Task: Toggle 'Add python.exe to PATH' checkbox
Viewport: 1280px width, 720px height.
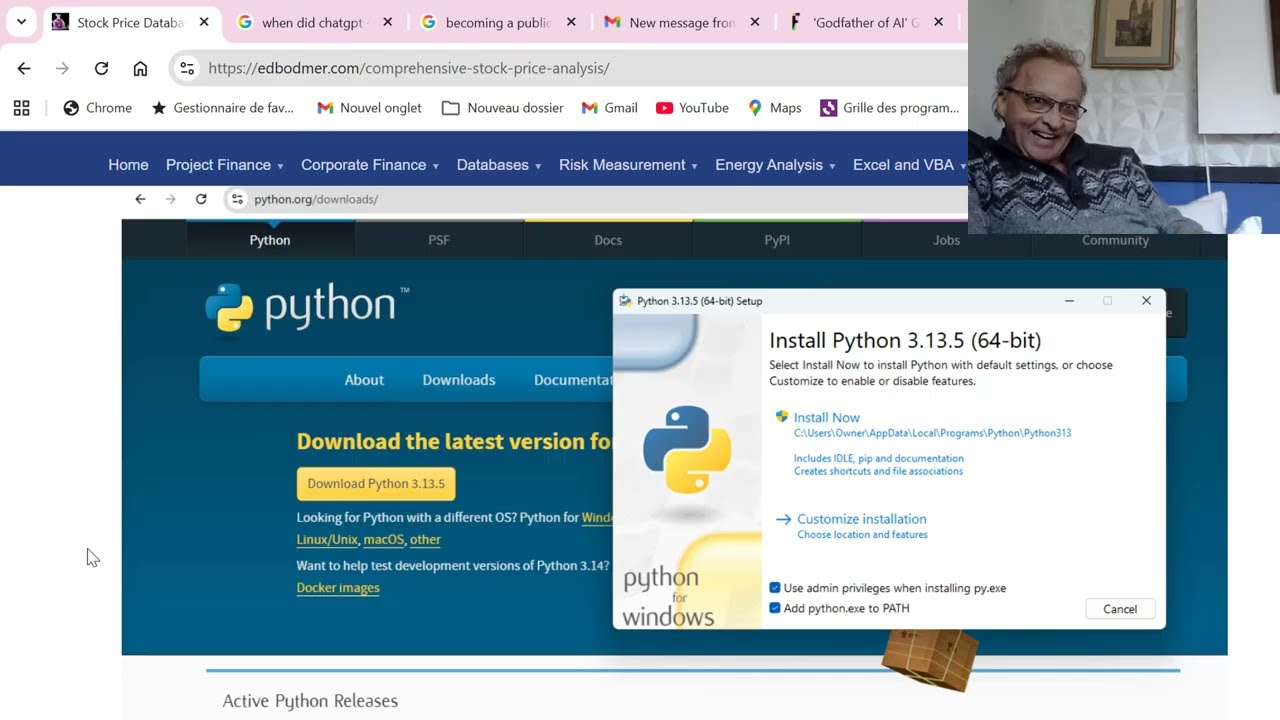Action: tap(774, 608)
